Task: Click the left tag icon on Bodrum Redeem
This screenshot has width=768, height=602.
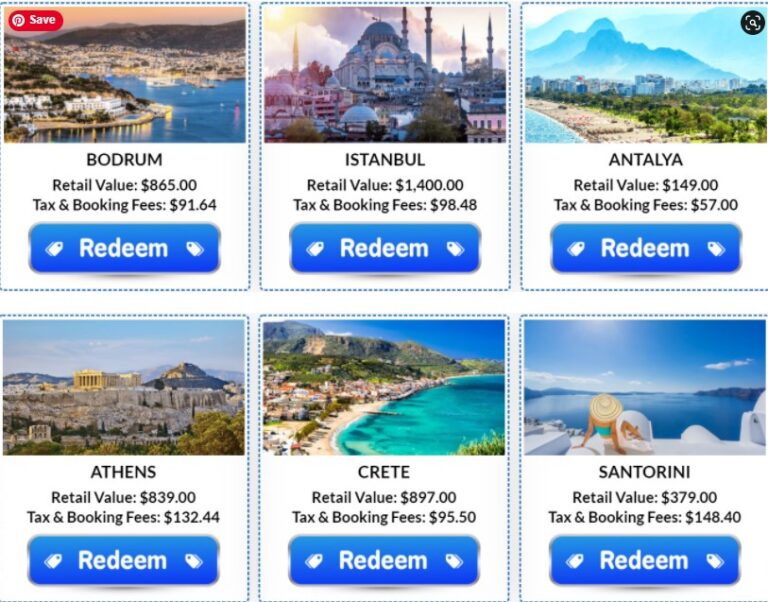Action: (54, 249)
